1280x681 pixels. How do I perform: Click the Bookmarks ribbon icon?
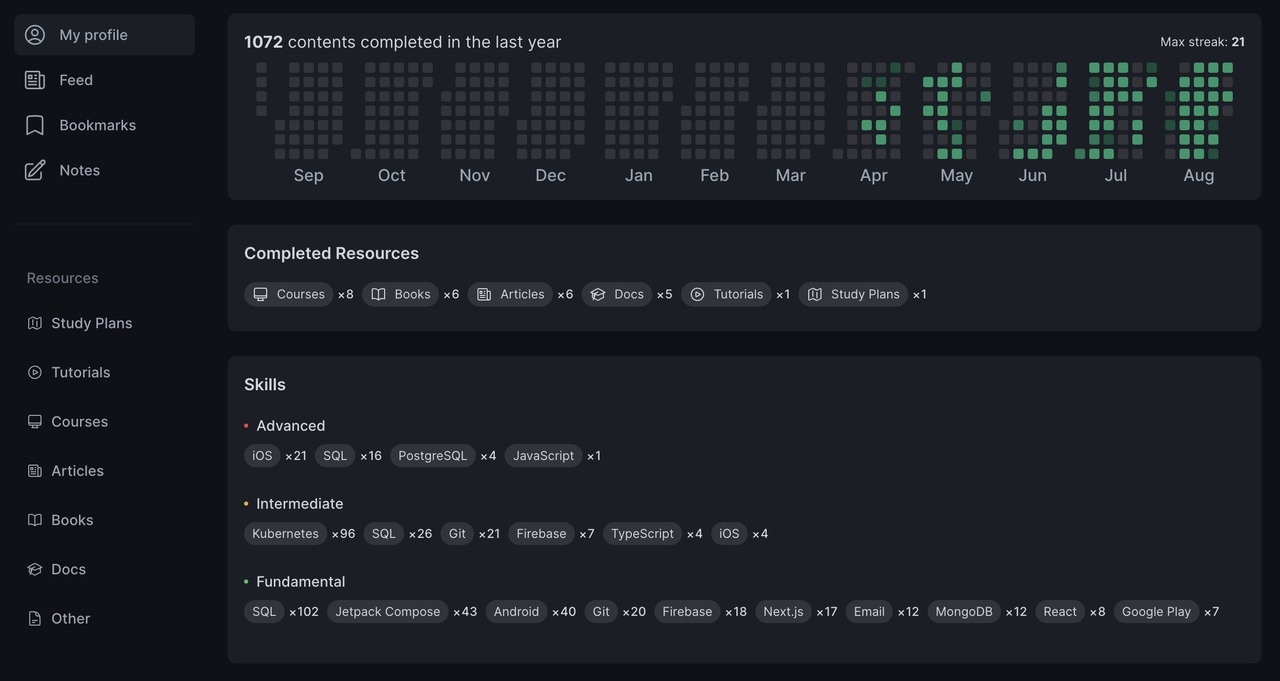click(x=35, y=125)
